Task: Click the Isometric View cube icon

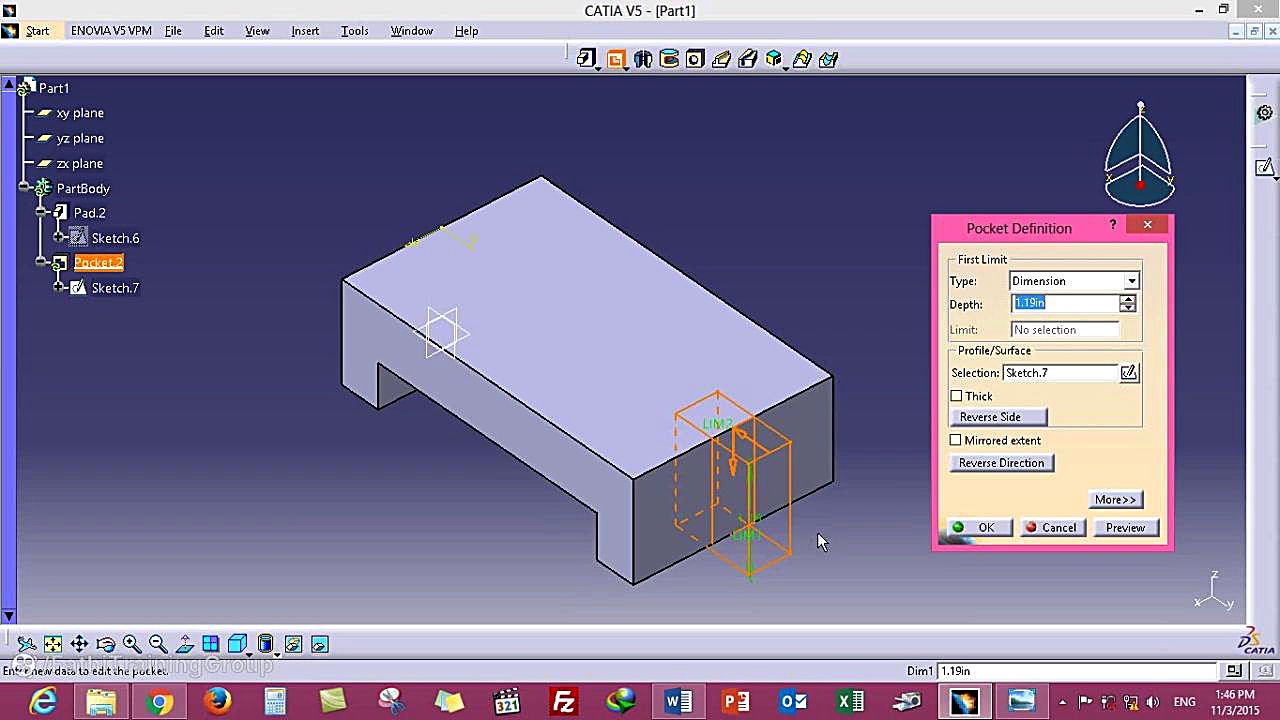Action: pos(237,643)
